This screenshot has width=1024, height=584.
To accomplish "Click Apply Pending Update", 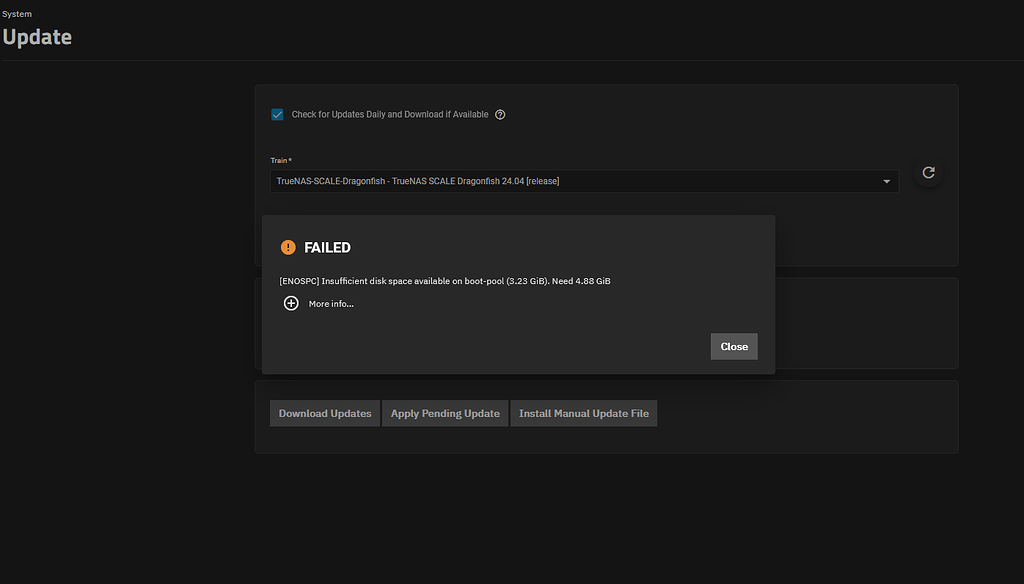I will pos(444,413).
